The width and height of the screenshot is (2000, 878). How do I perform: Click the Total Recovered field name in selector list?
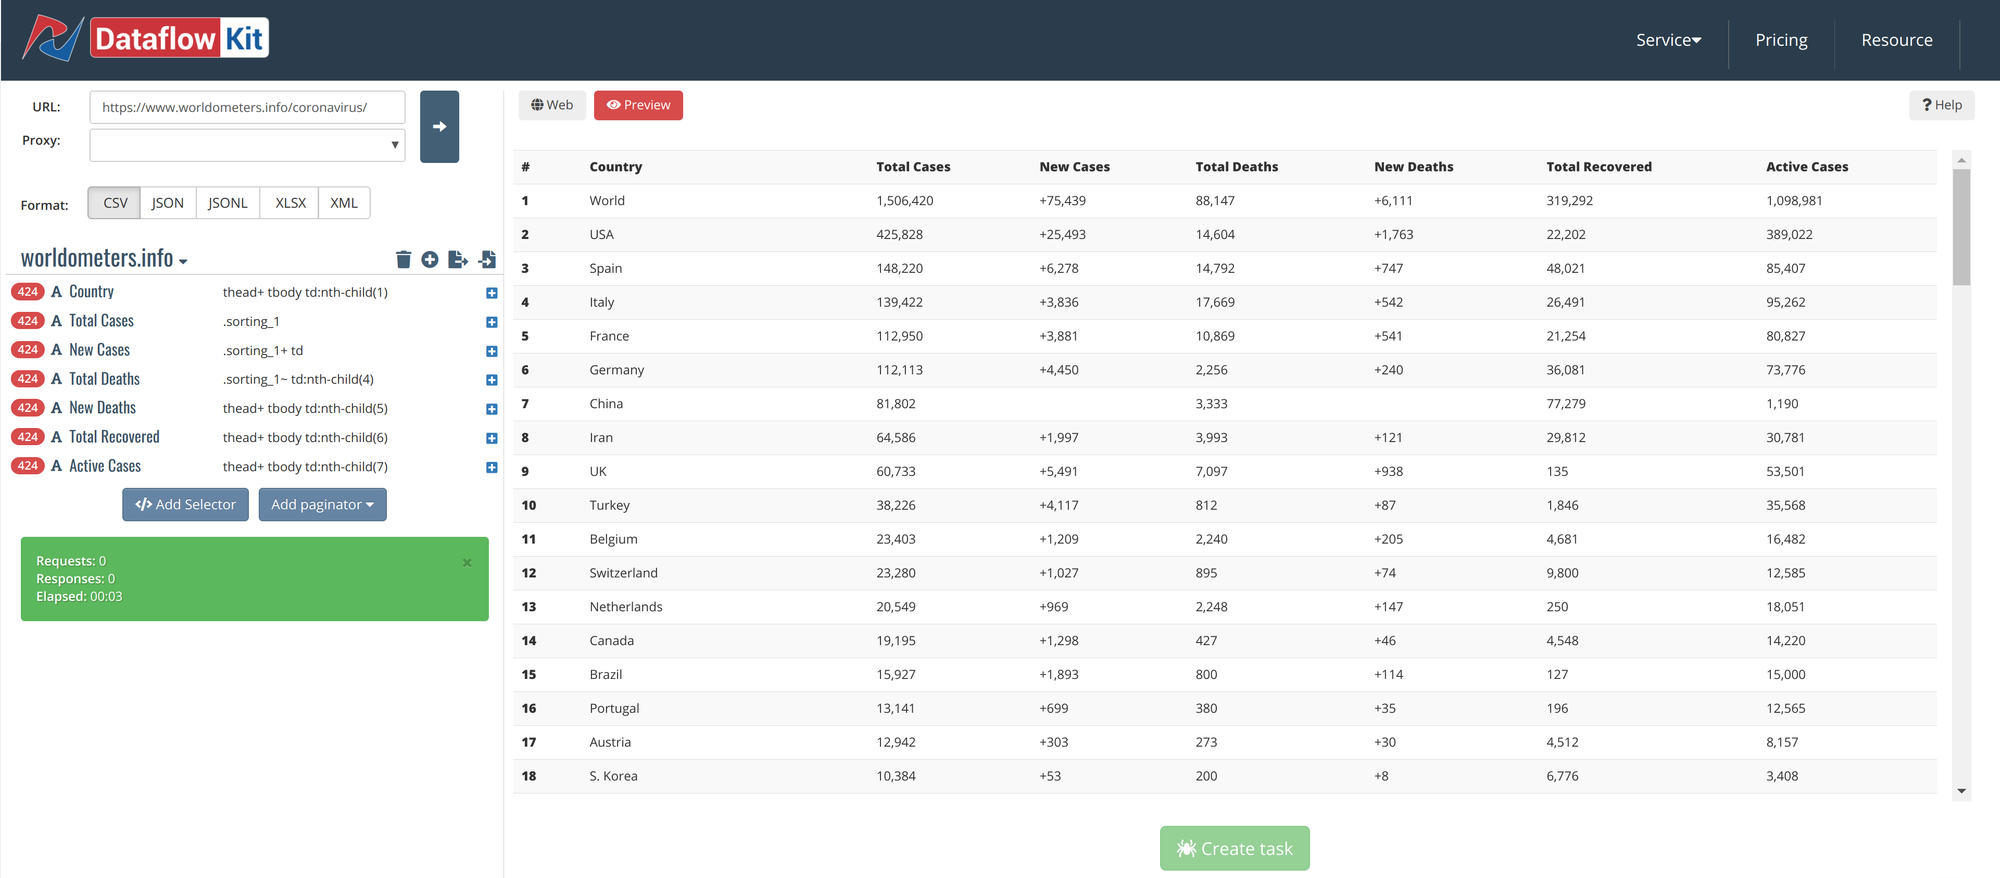click(114, 437)
